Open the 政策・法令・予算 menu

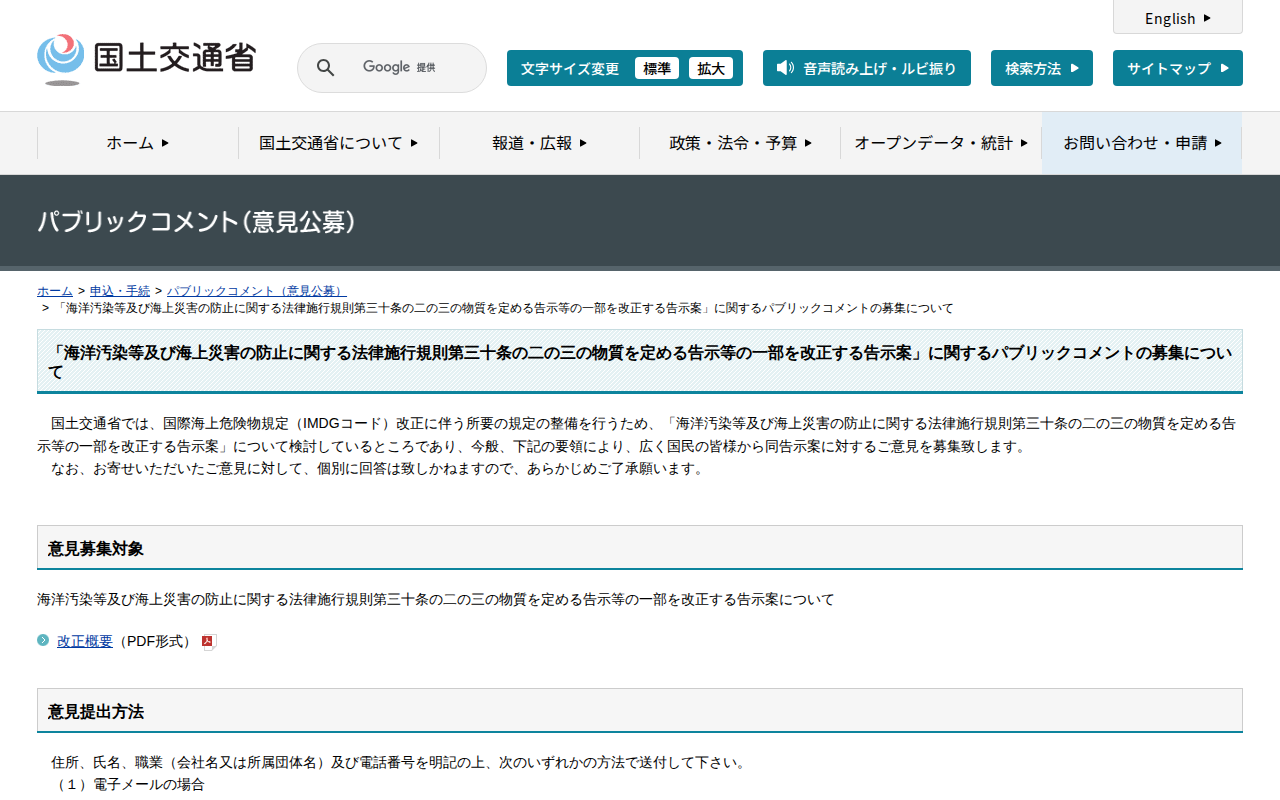click(739, 143)
